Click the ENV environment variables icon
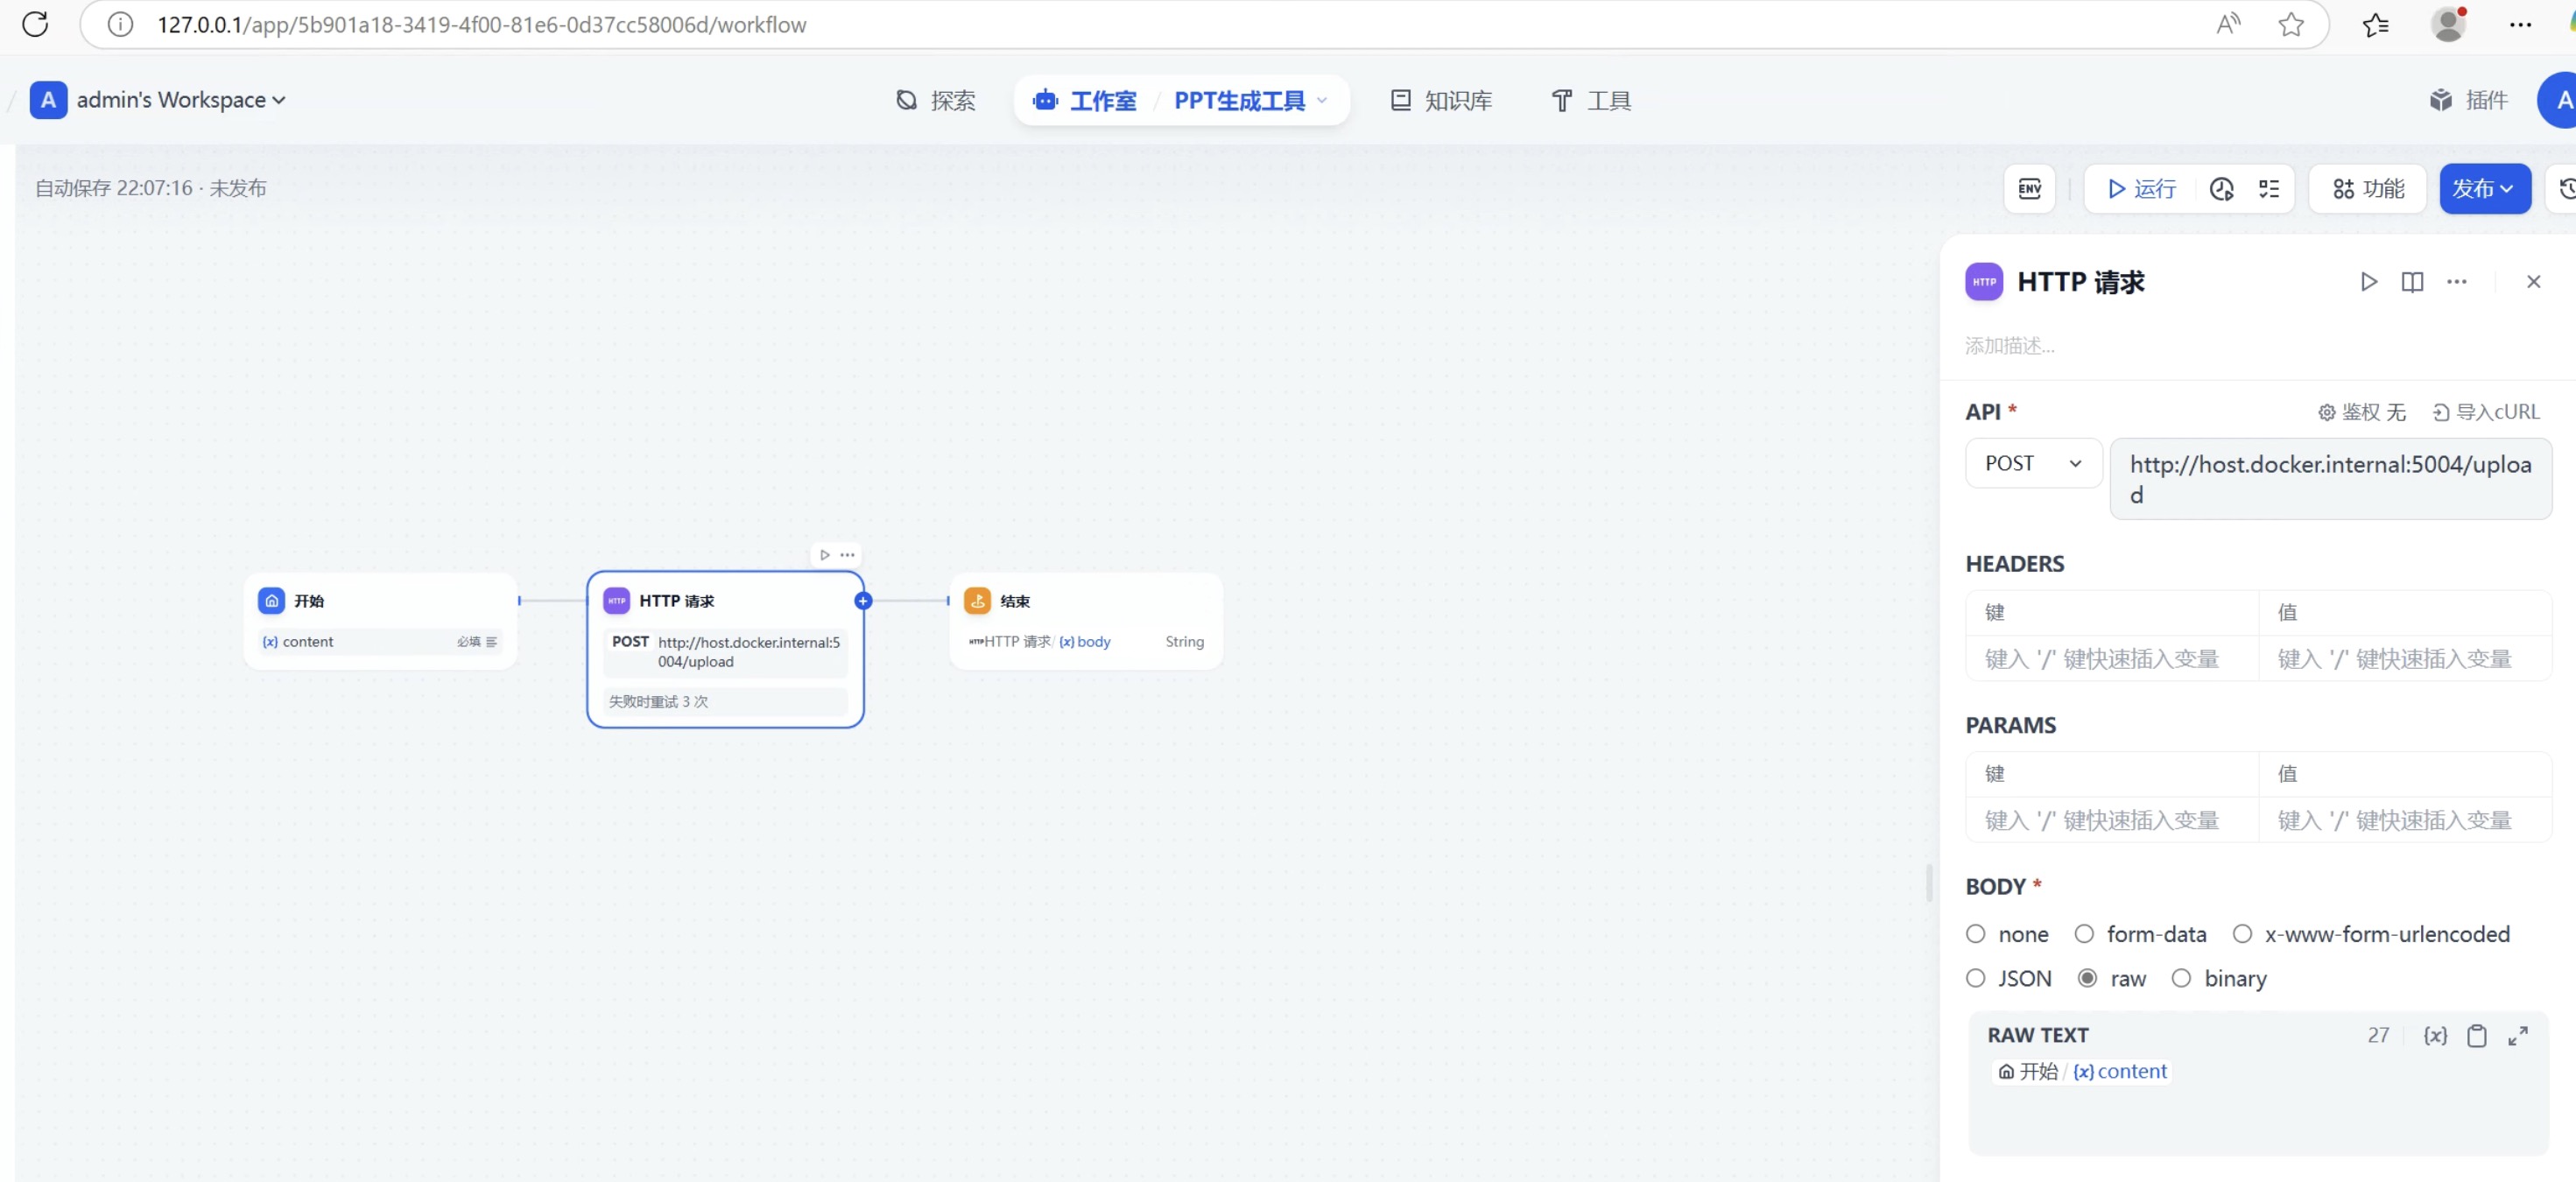Viewport: 2576px width, 1182px height. [2029, 189]
